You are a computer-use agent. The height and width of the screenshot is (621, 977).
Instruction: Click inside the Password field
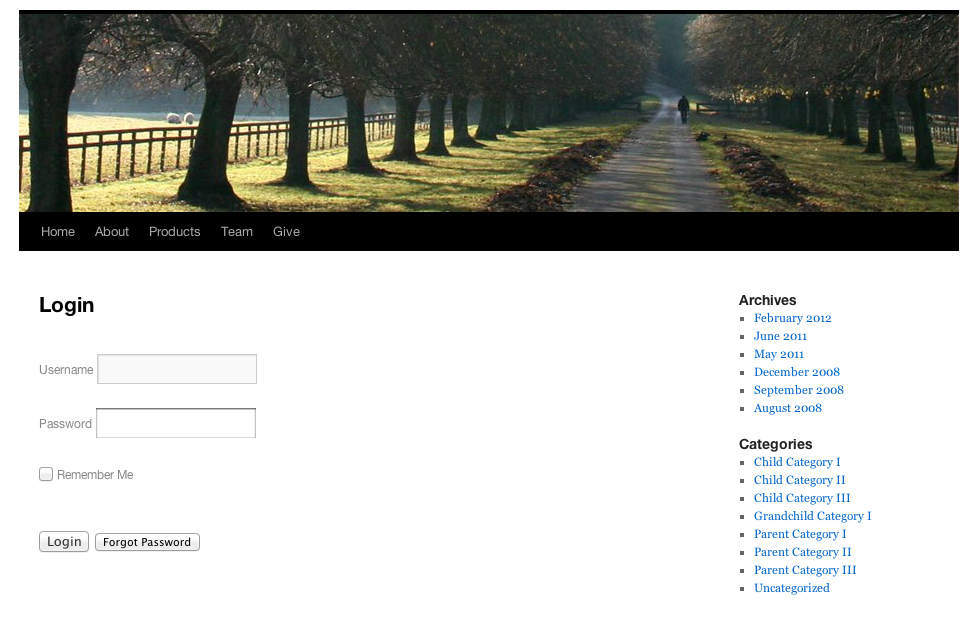coord(175,422)
